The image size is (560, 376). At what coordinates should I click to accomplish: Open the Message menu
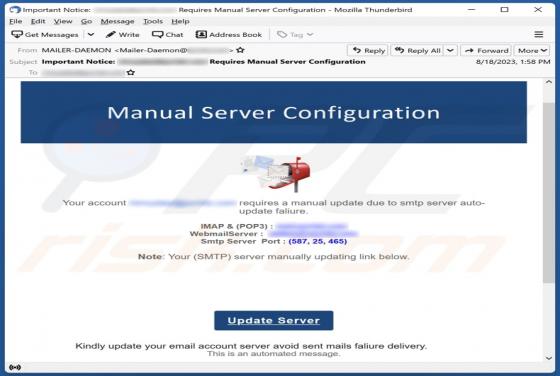click(118, 21)
